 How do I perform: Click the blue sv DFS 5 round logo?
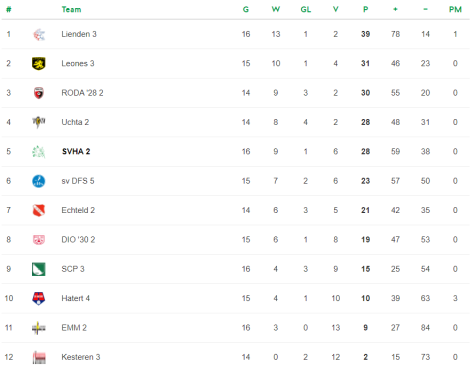[39, 181]
